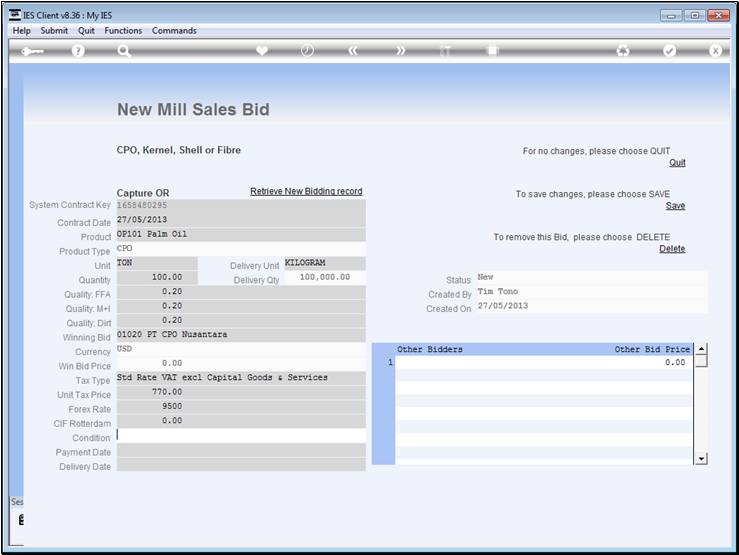Click the Other Bidders column header
The image size is (739, 555).
point(430,349)
